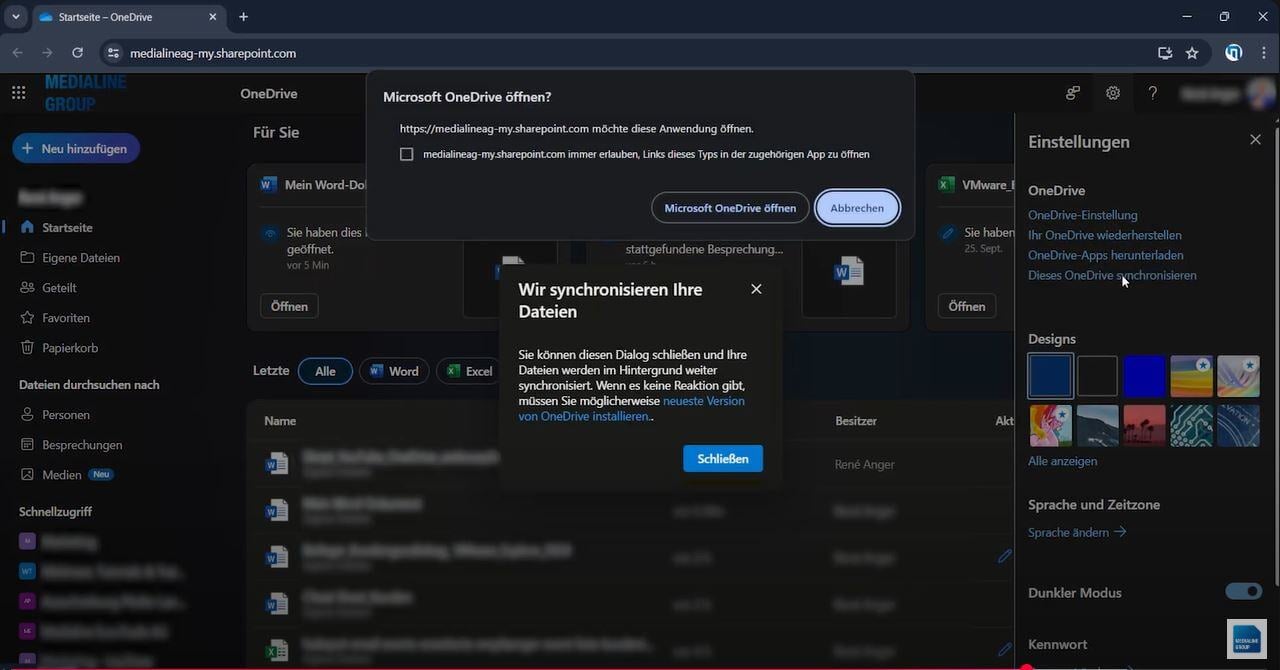Image resolution: width=1280 pixels, height=670 pixels.
Task: Open the OneDrive-Einstellung link
Action: [x=1083, y=215]
